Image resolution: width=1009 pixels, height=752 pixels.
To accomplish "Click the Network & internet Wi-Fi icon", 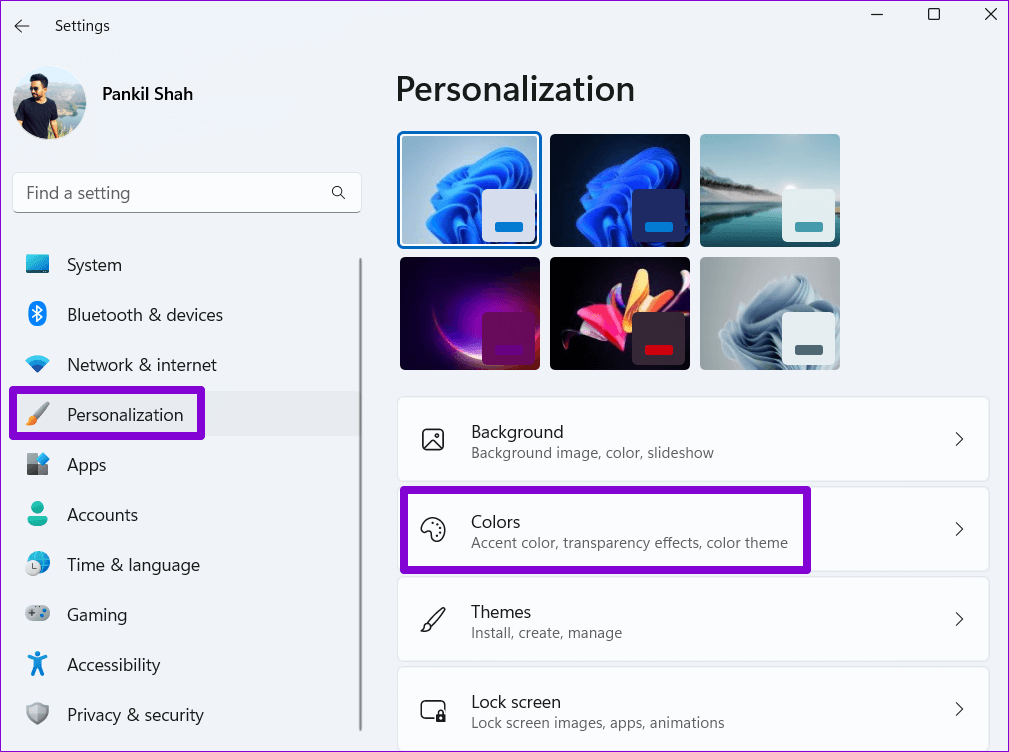I will coord(38,365).
